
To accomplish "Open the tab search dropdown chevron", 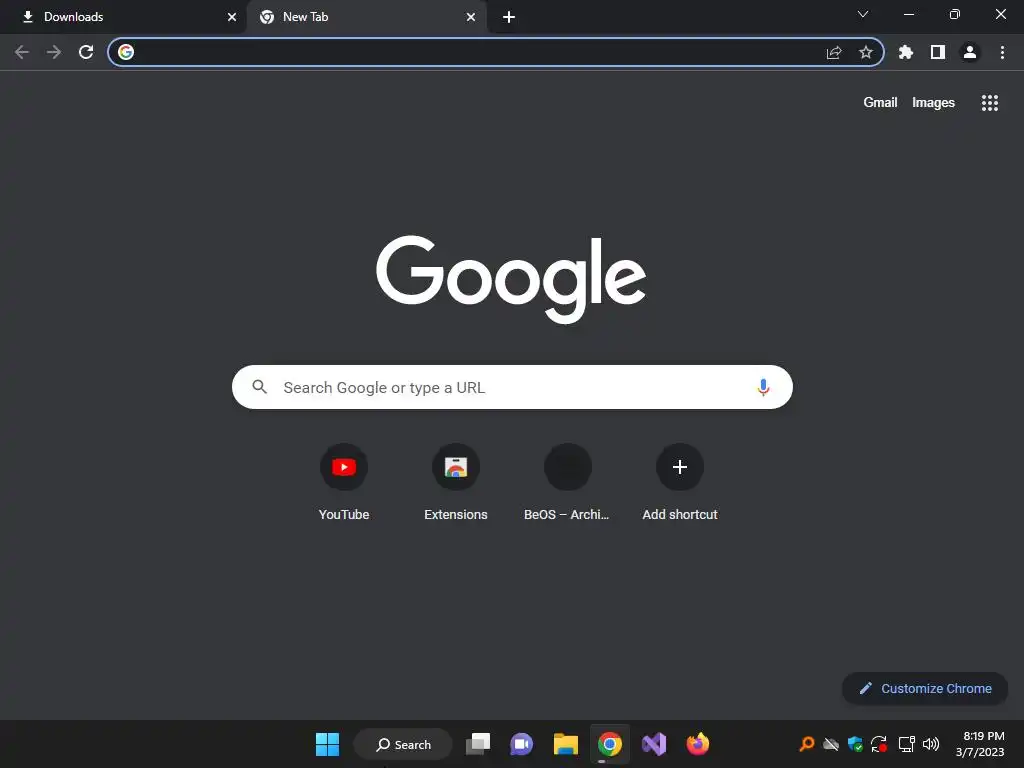I will (x=863, y=14).
